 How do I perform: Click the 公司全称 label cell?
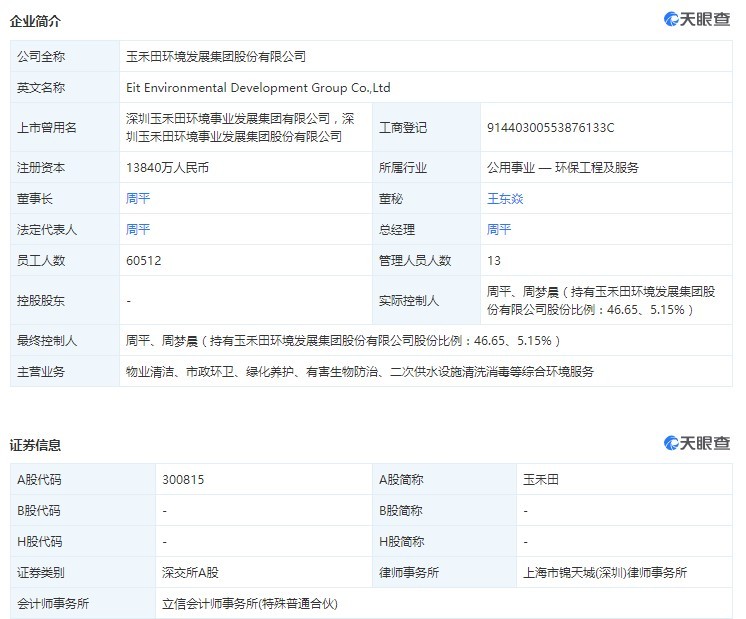(x=65, y=56)
